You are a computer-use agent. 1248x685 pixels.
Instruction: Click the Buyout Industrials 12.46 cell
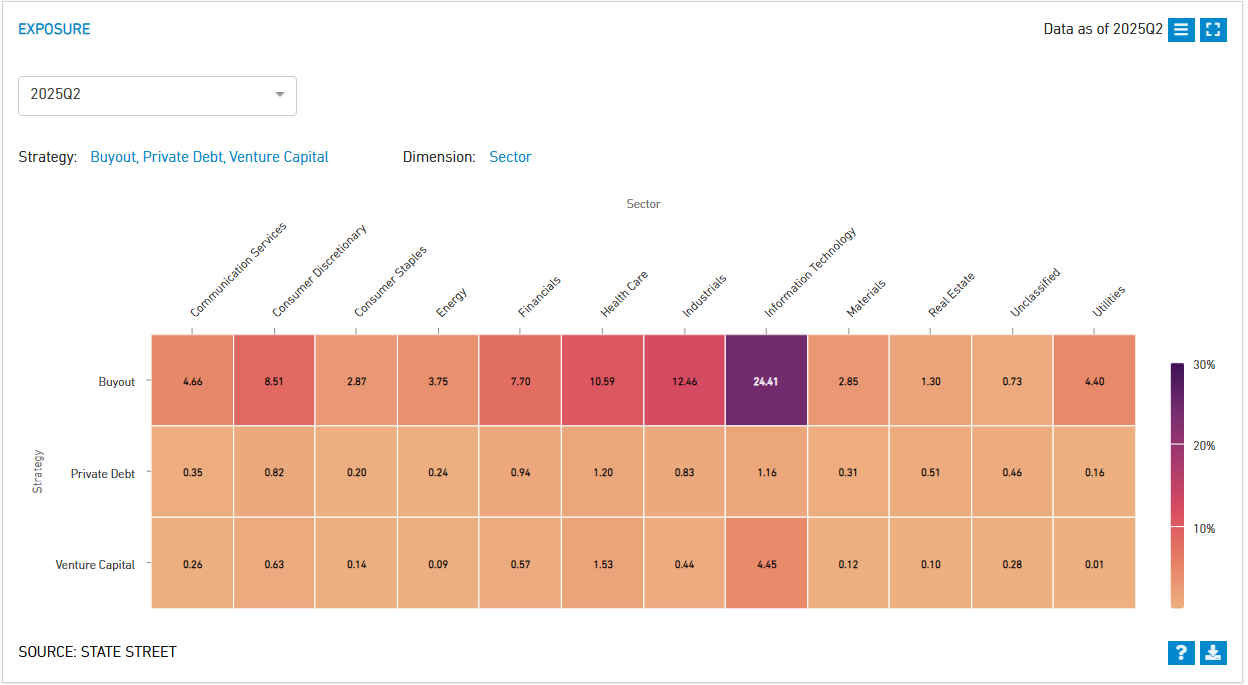[x=684, y=381]
